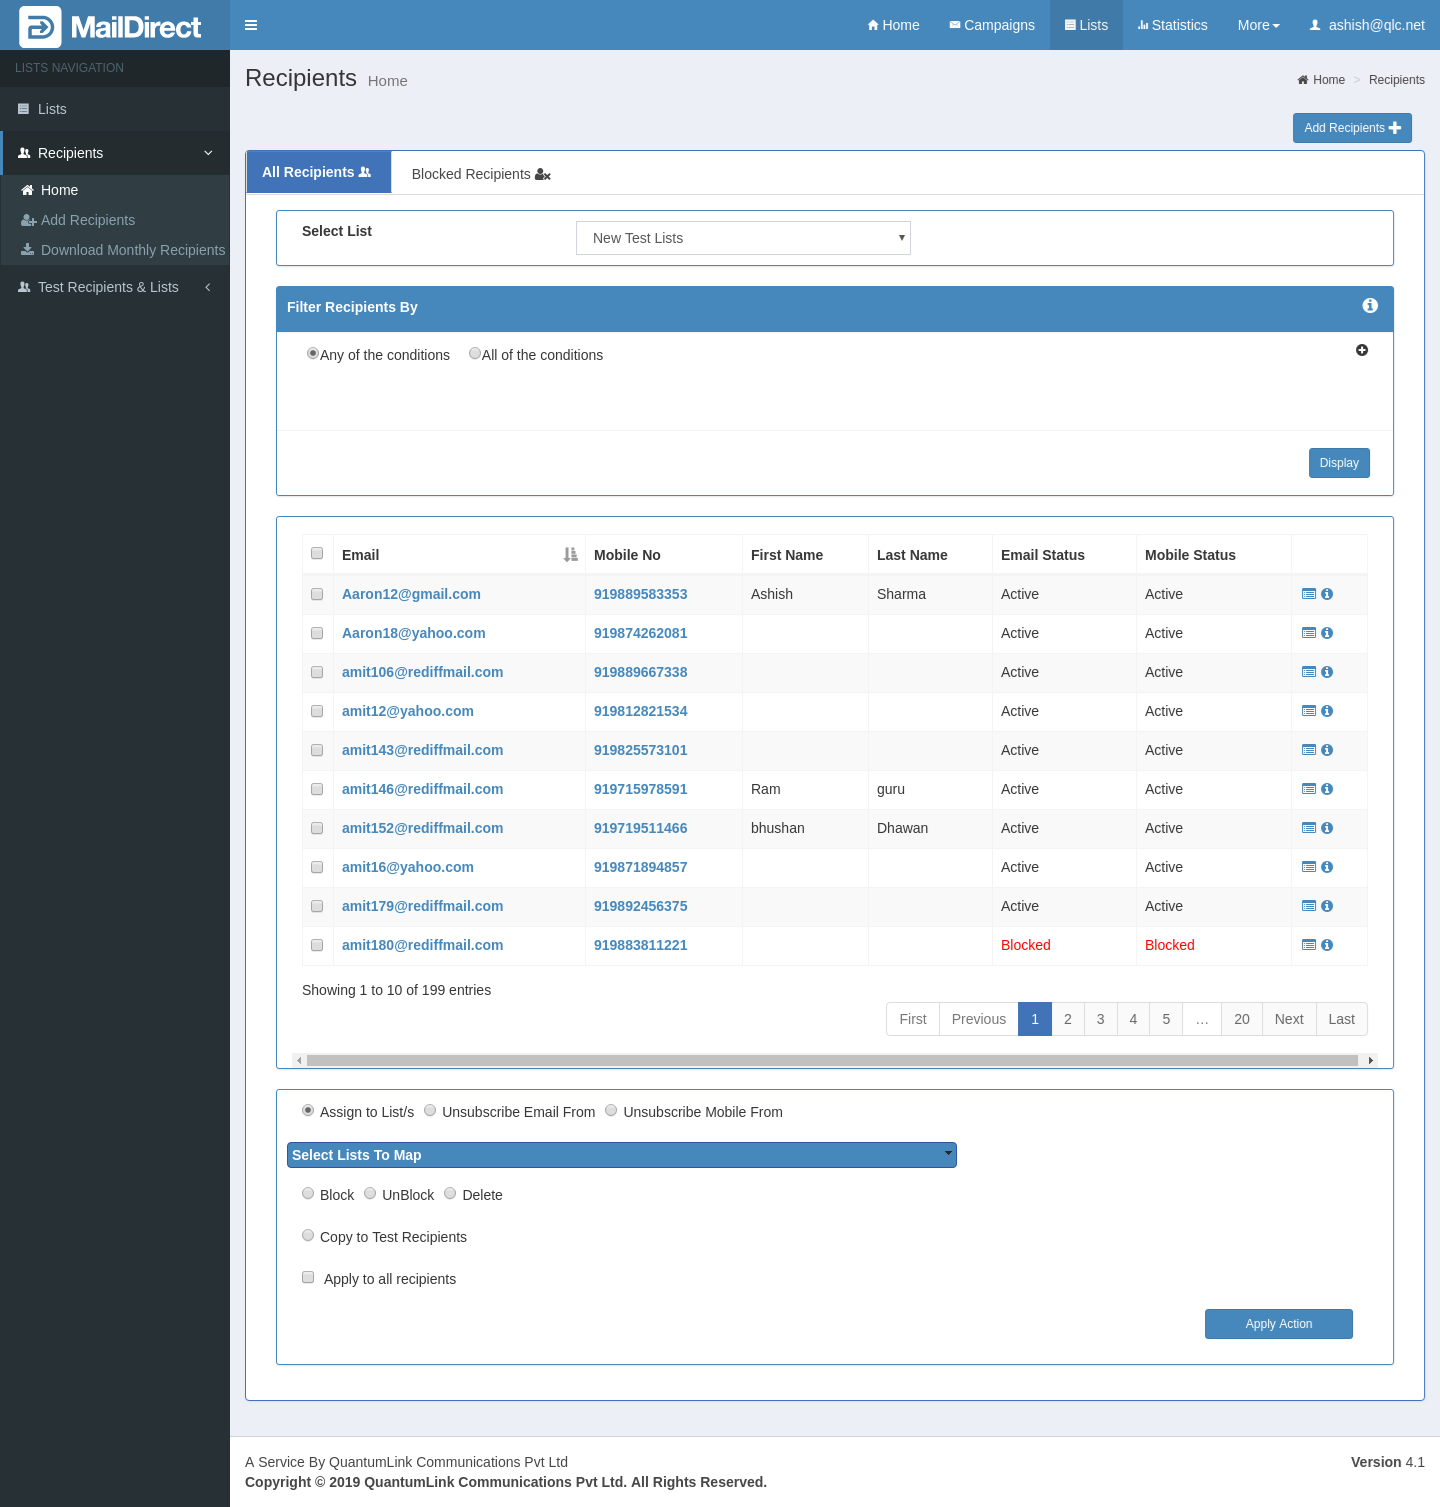Click details card icon for amit146@rediffmail.com row

[1309, 789]
